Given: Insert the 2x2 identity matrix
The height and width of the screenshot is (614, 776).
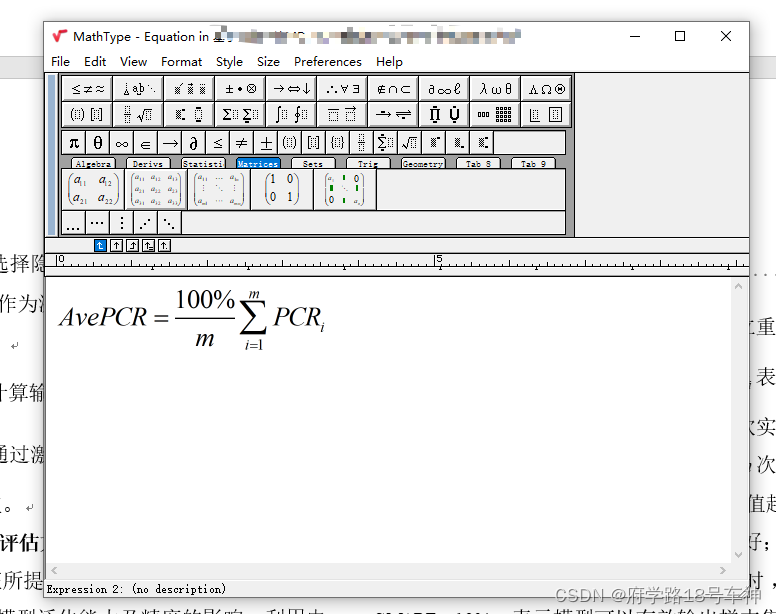Looking at the screenshot, I should tap(282, 189).
